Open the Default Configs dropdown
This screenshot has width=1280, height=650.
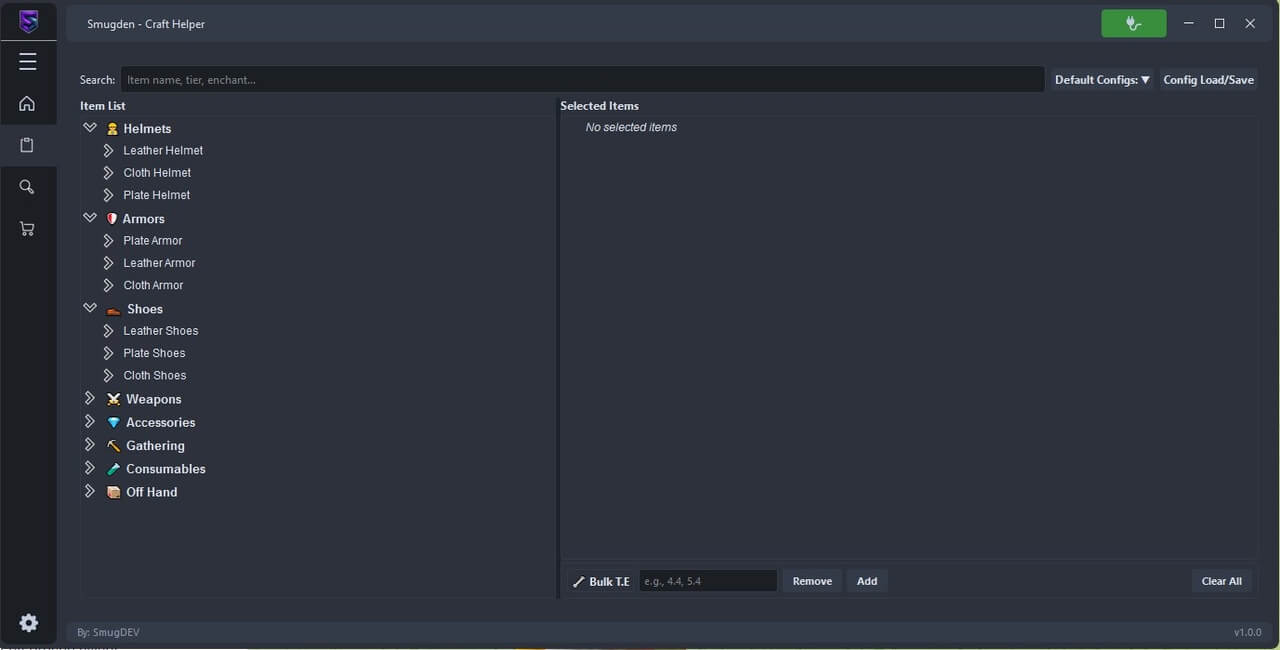coord(1102,80)
